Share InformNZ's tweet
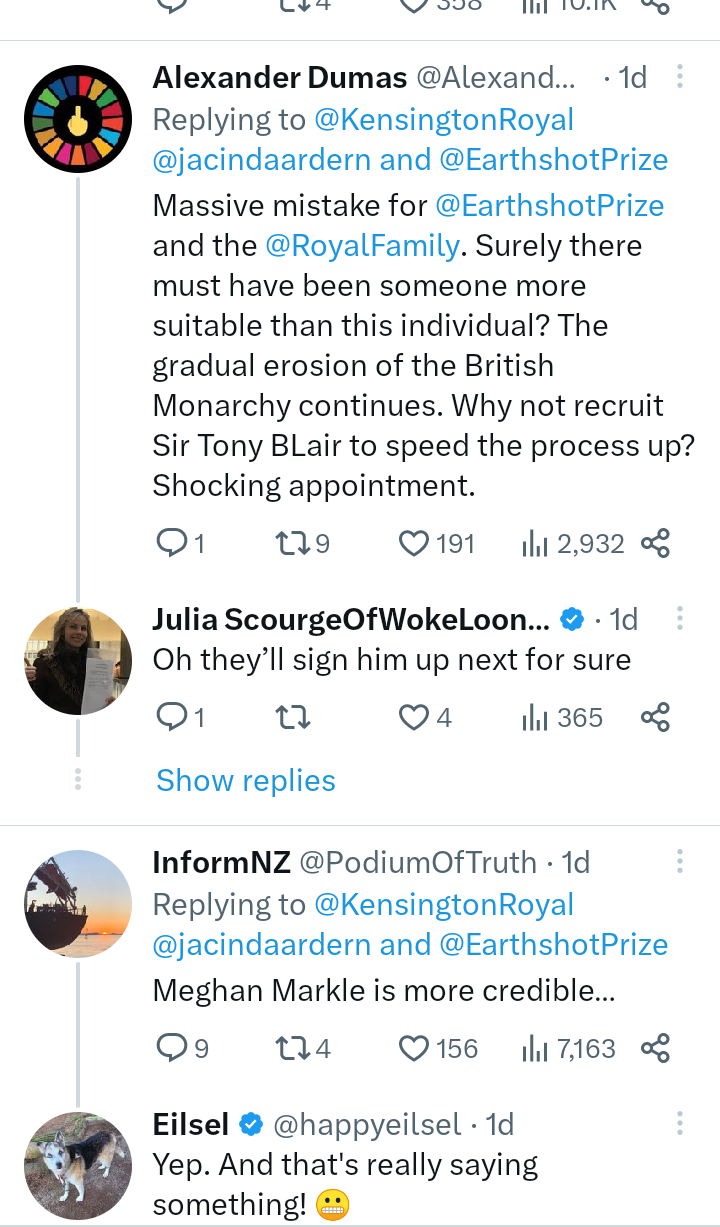 (x=655, y=1048)
